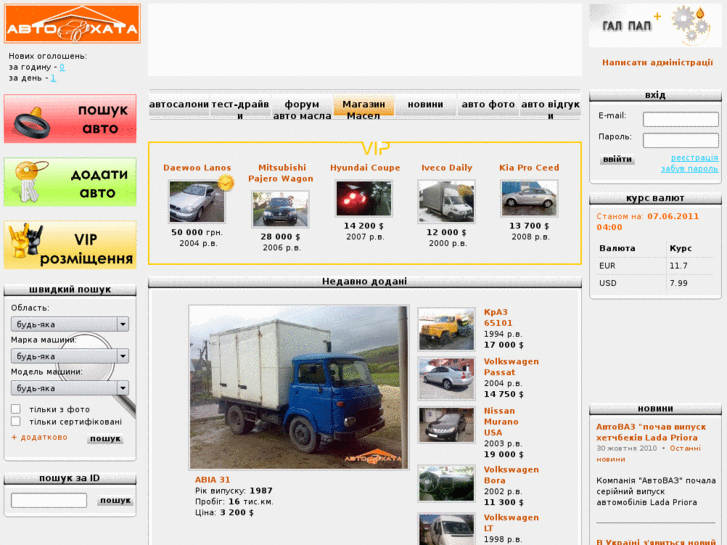Focus the E-mail input field
Screen dimensions: 727x545
(681, 119)
